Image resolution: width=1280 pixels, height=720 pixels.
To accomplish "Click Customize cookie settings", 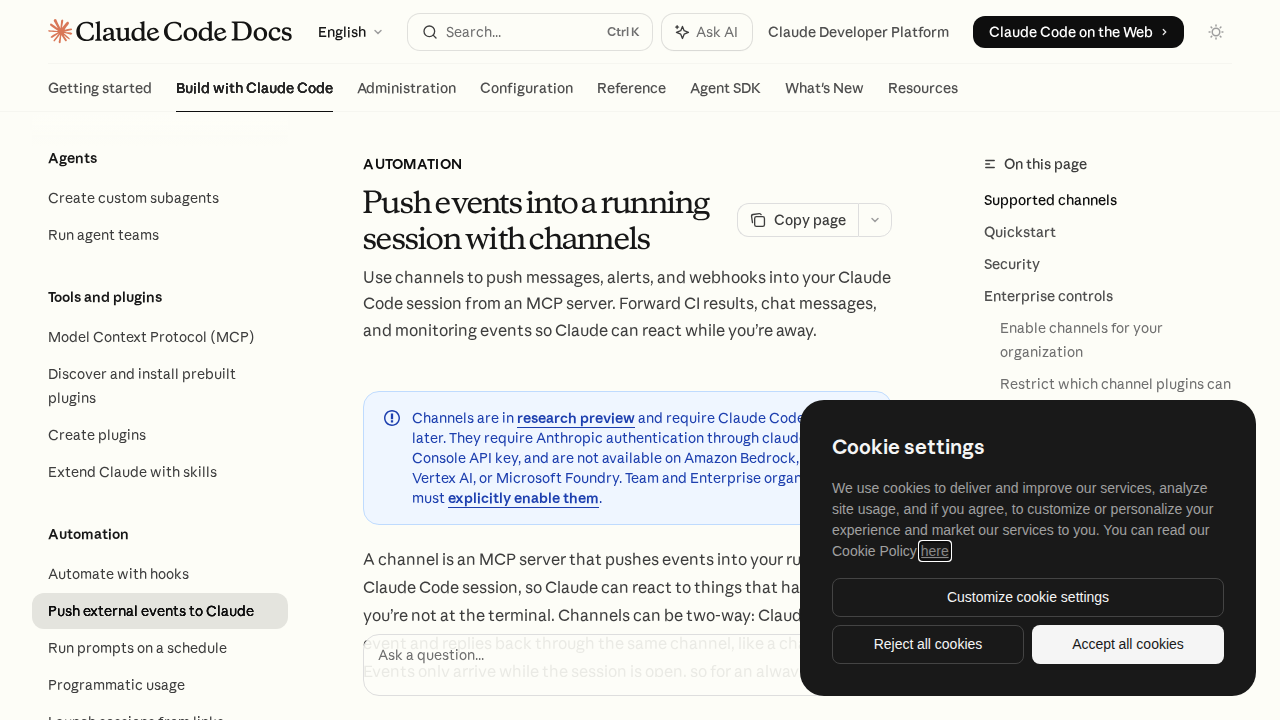I will tap(1028, 597).
